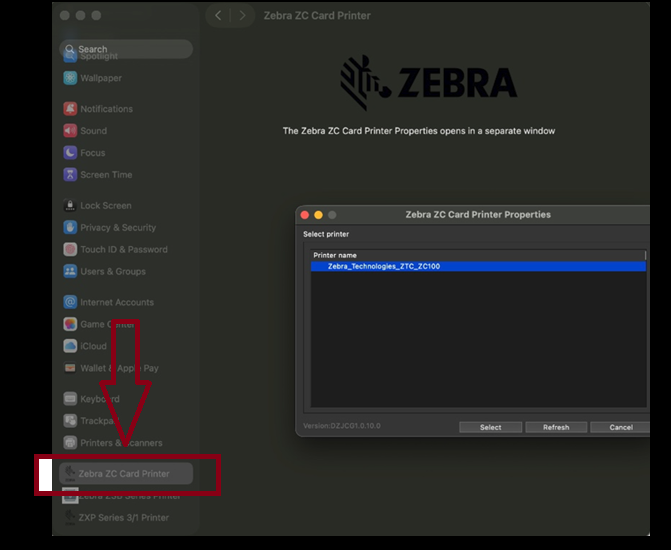Open Privacy & Security hand icon

point(70,227)
